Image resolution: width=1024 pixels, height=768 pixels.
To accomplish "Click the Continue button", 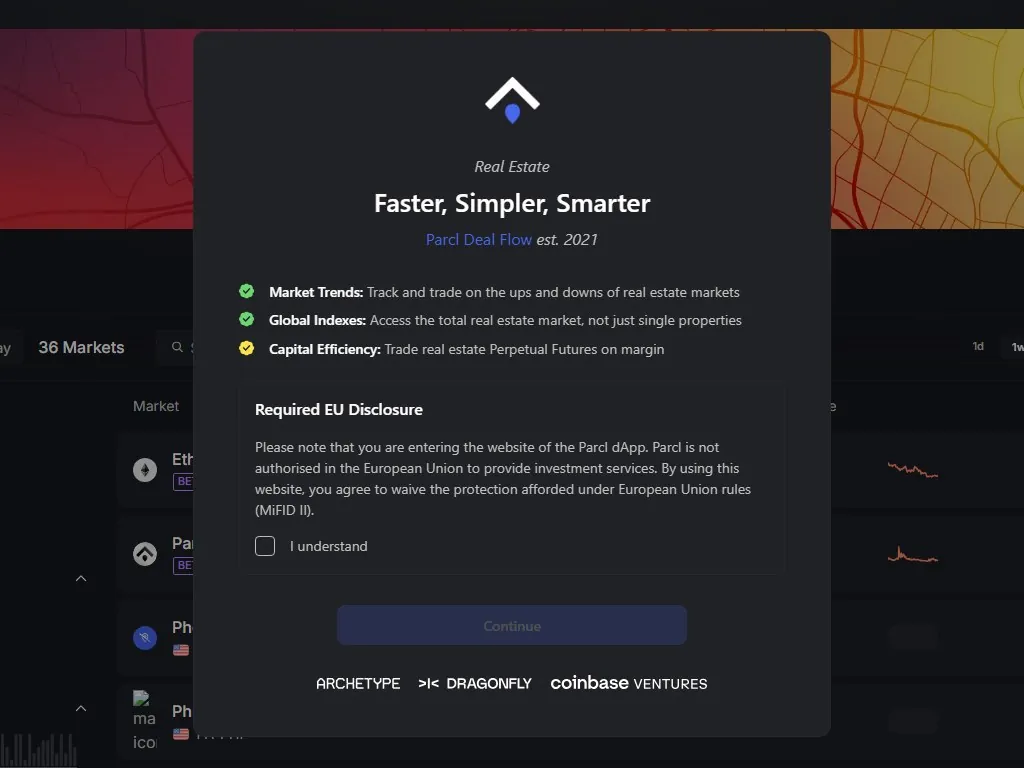I will 511,626.
